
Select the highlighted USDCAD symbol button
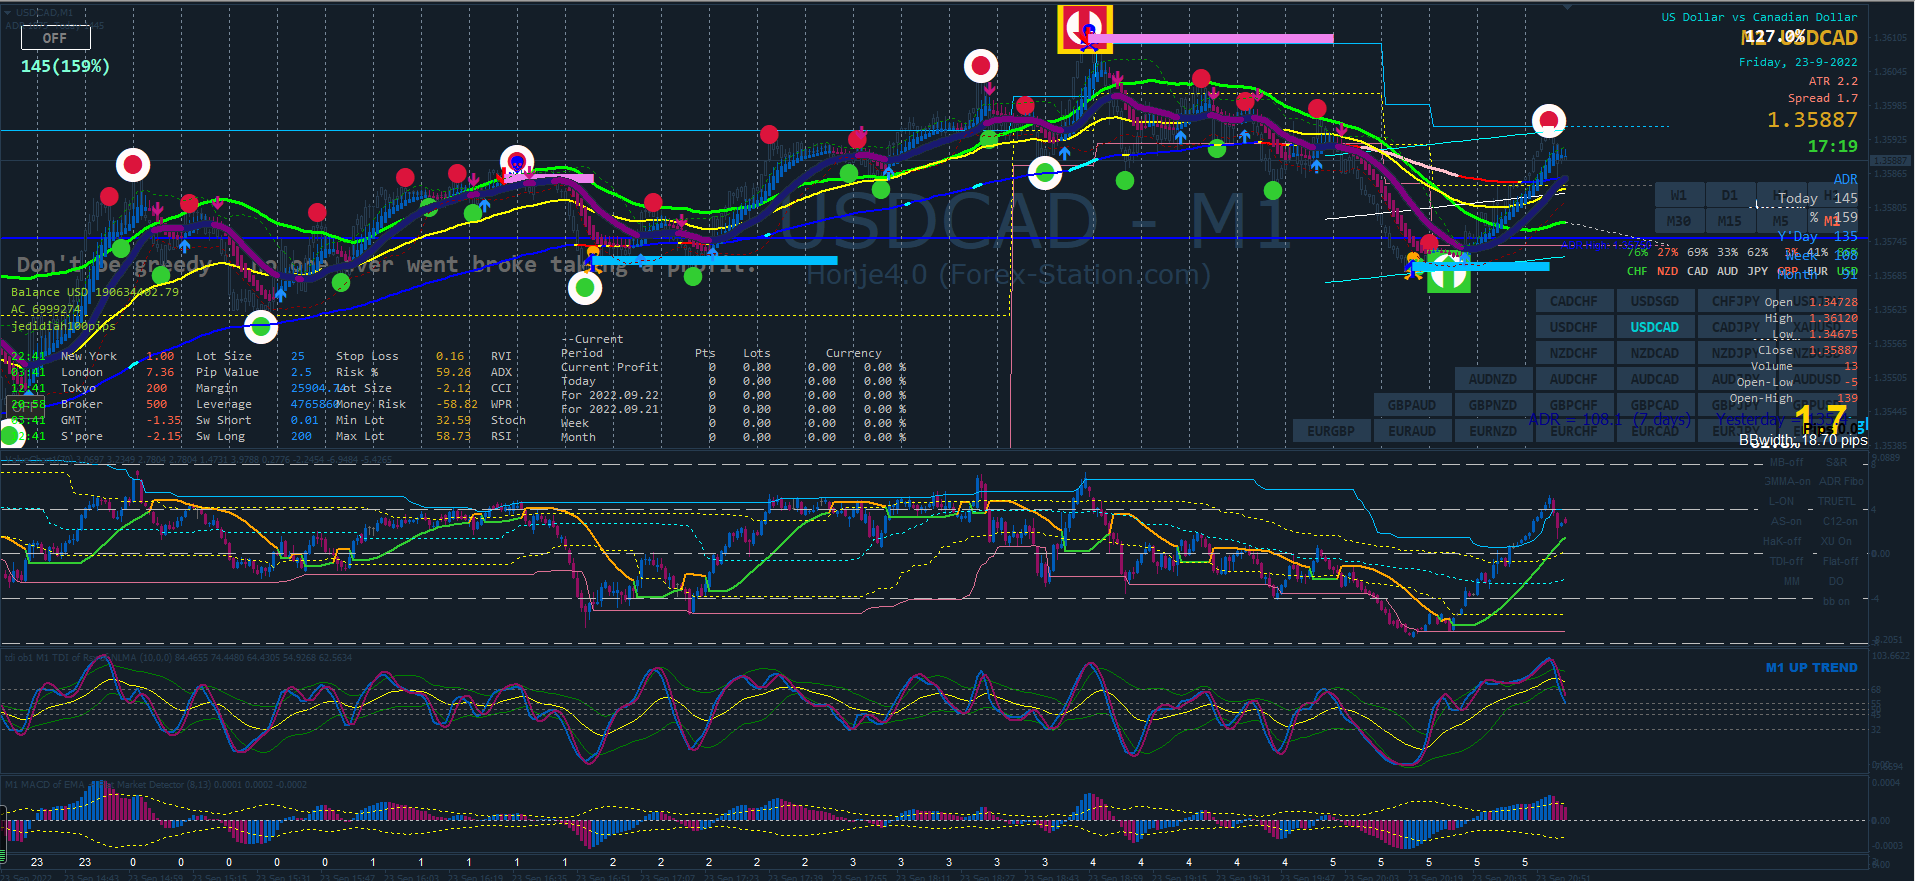point(1655,327)
